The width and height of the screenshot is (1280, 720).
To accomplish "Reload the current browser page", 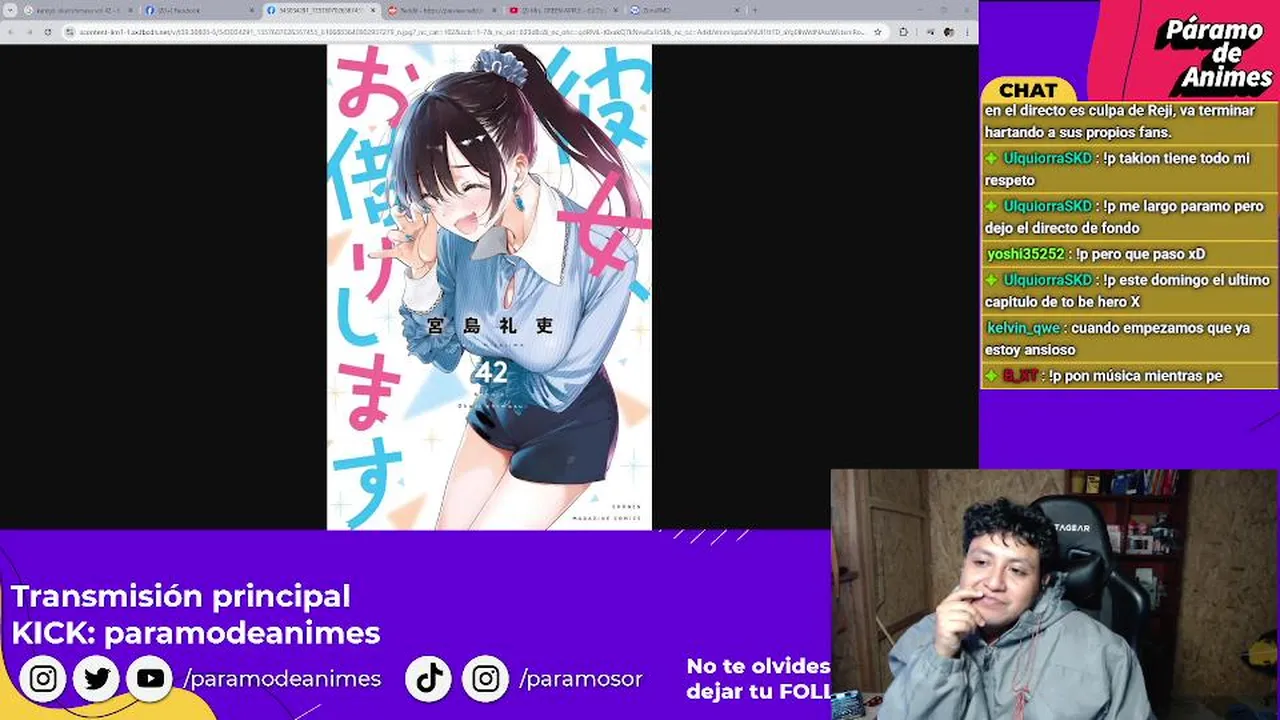I will pyautogui.click(x=47, y=32).
